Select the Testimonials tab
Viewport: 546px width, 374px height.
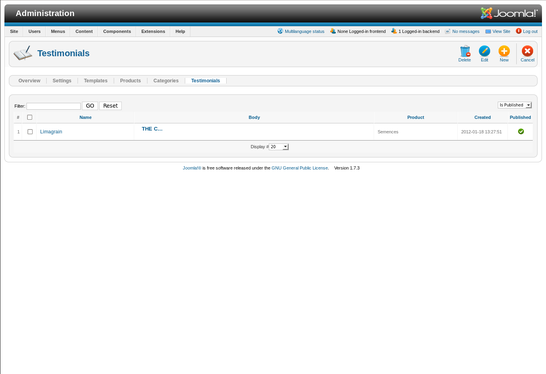pos(205,80)
